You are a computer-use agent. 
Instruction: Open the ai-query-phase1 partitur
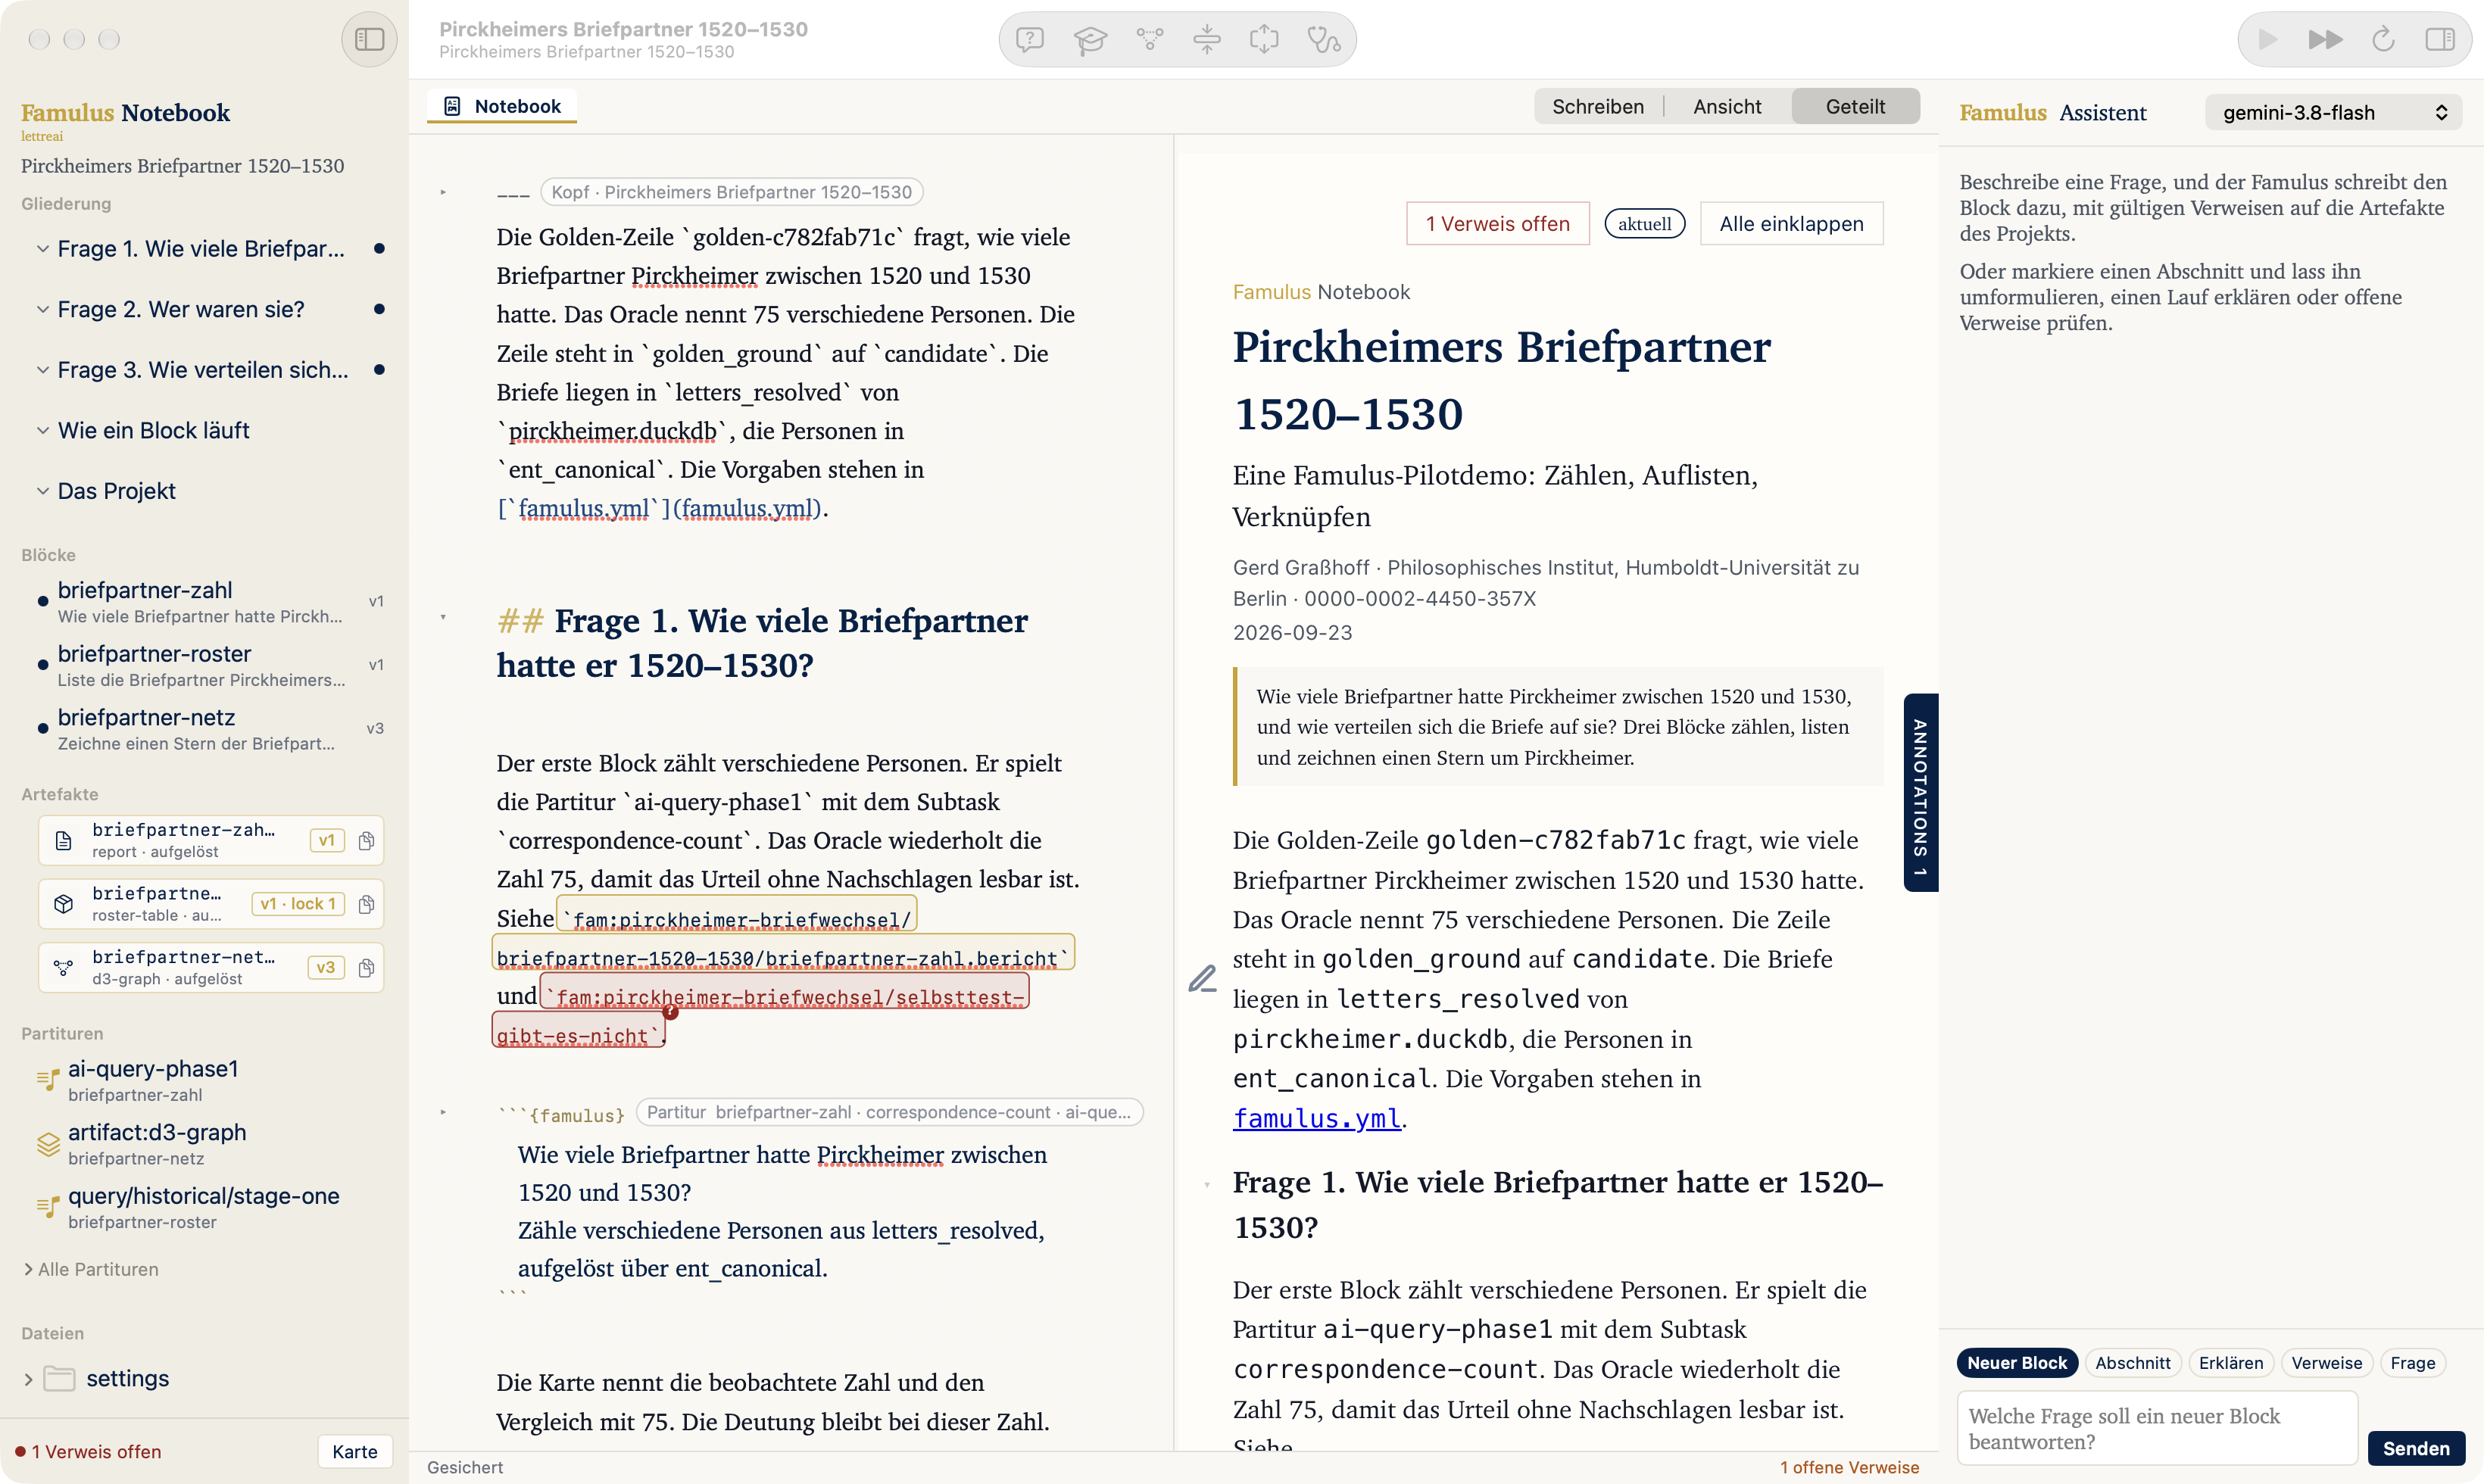153,1080
